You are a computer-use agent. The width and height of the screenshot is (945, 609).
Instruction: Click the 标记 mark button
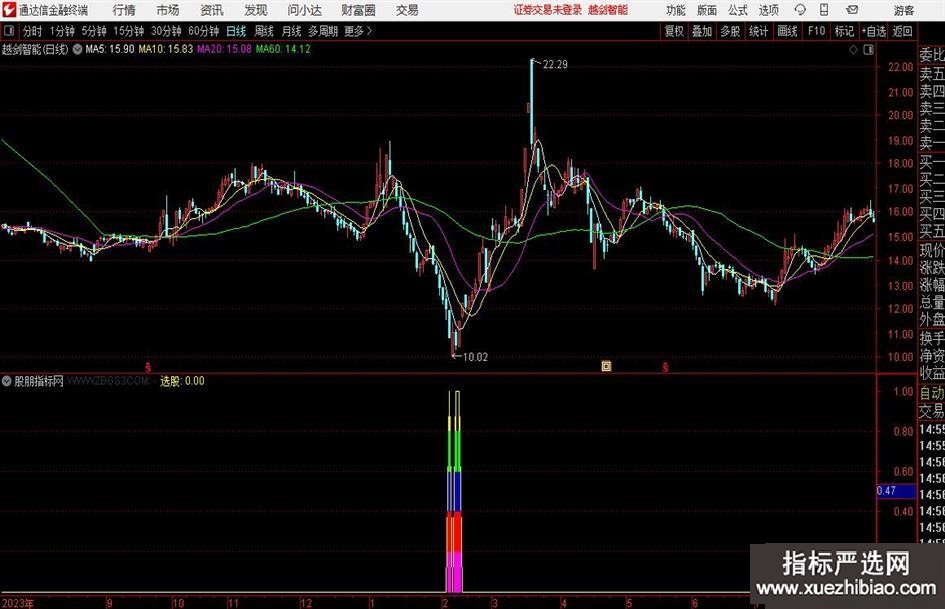point(844,31)
